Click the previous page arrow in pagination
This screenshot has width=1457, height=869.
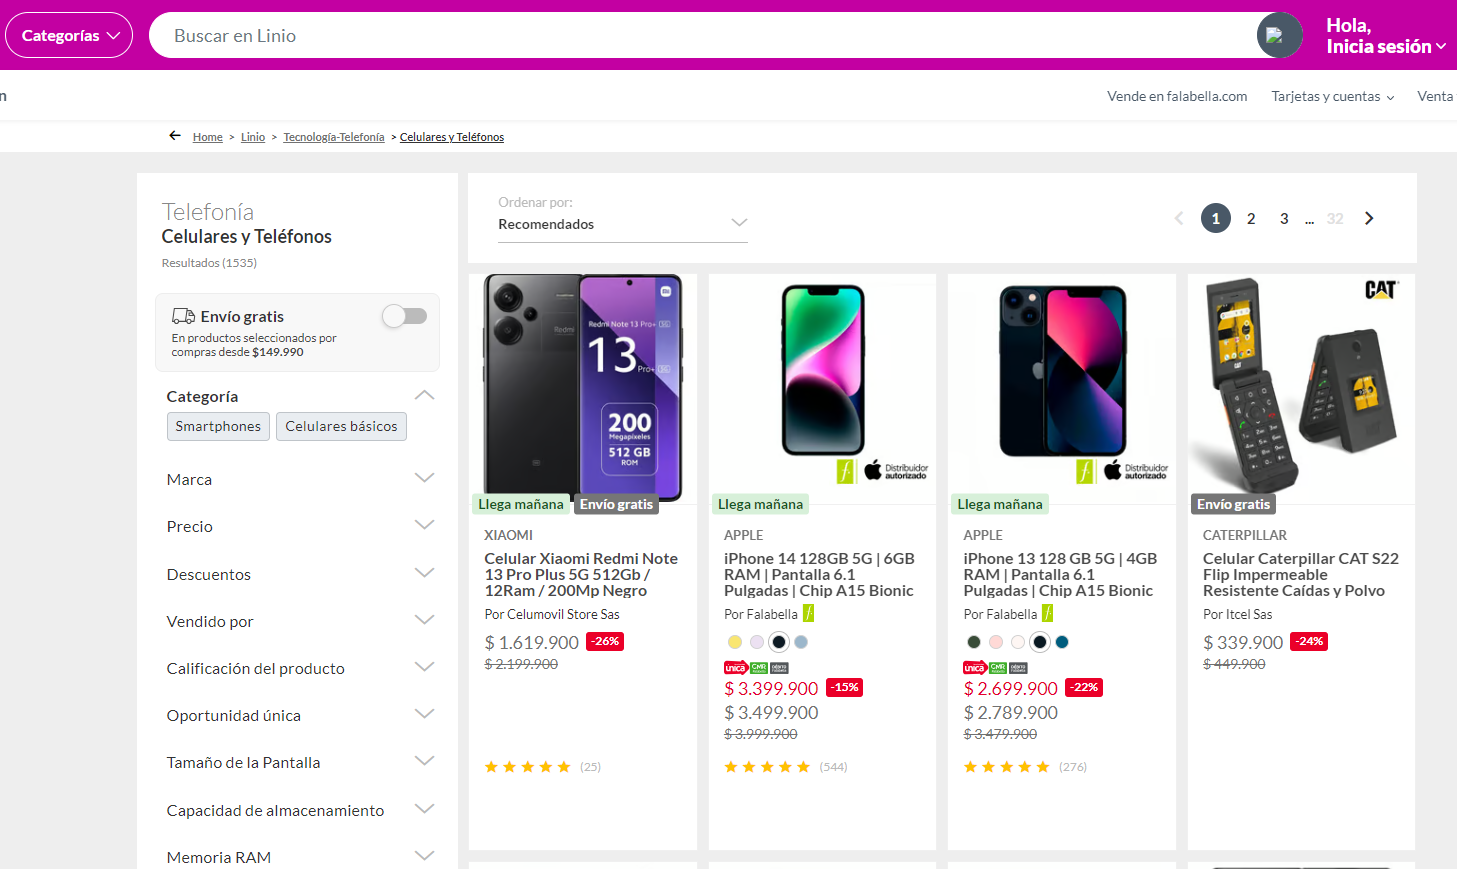1179,218
